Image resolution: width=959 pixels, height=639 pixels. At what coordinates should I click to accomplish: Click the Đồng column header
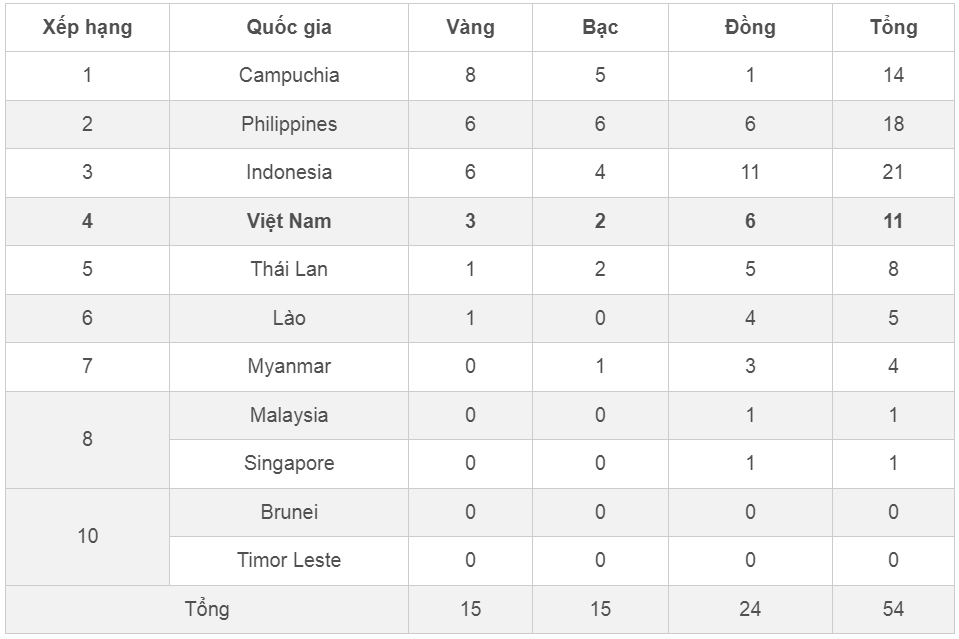pyautogui.click(x=750, y=27)
